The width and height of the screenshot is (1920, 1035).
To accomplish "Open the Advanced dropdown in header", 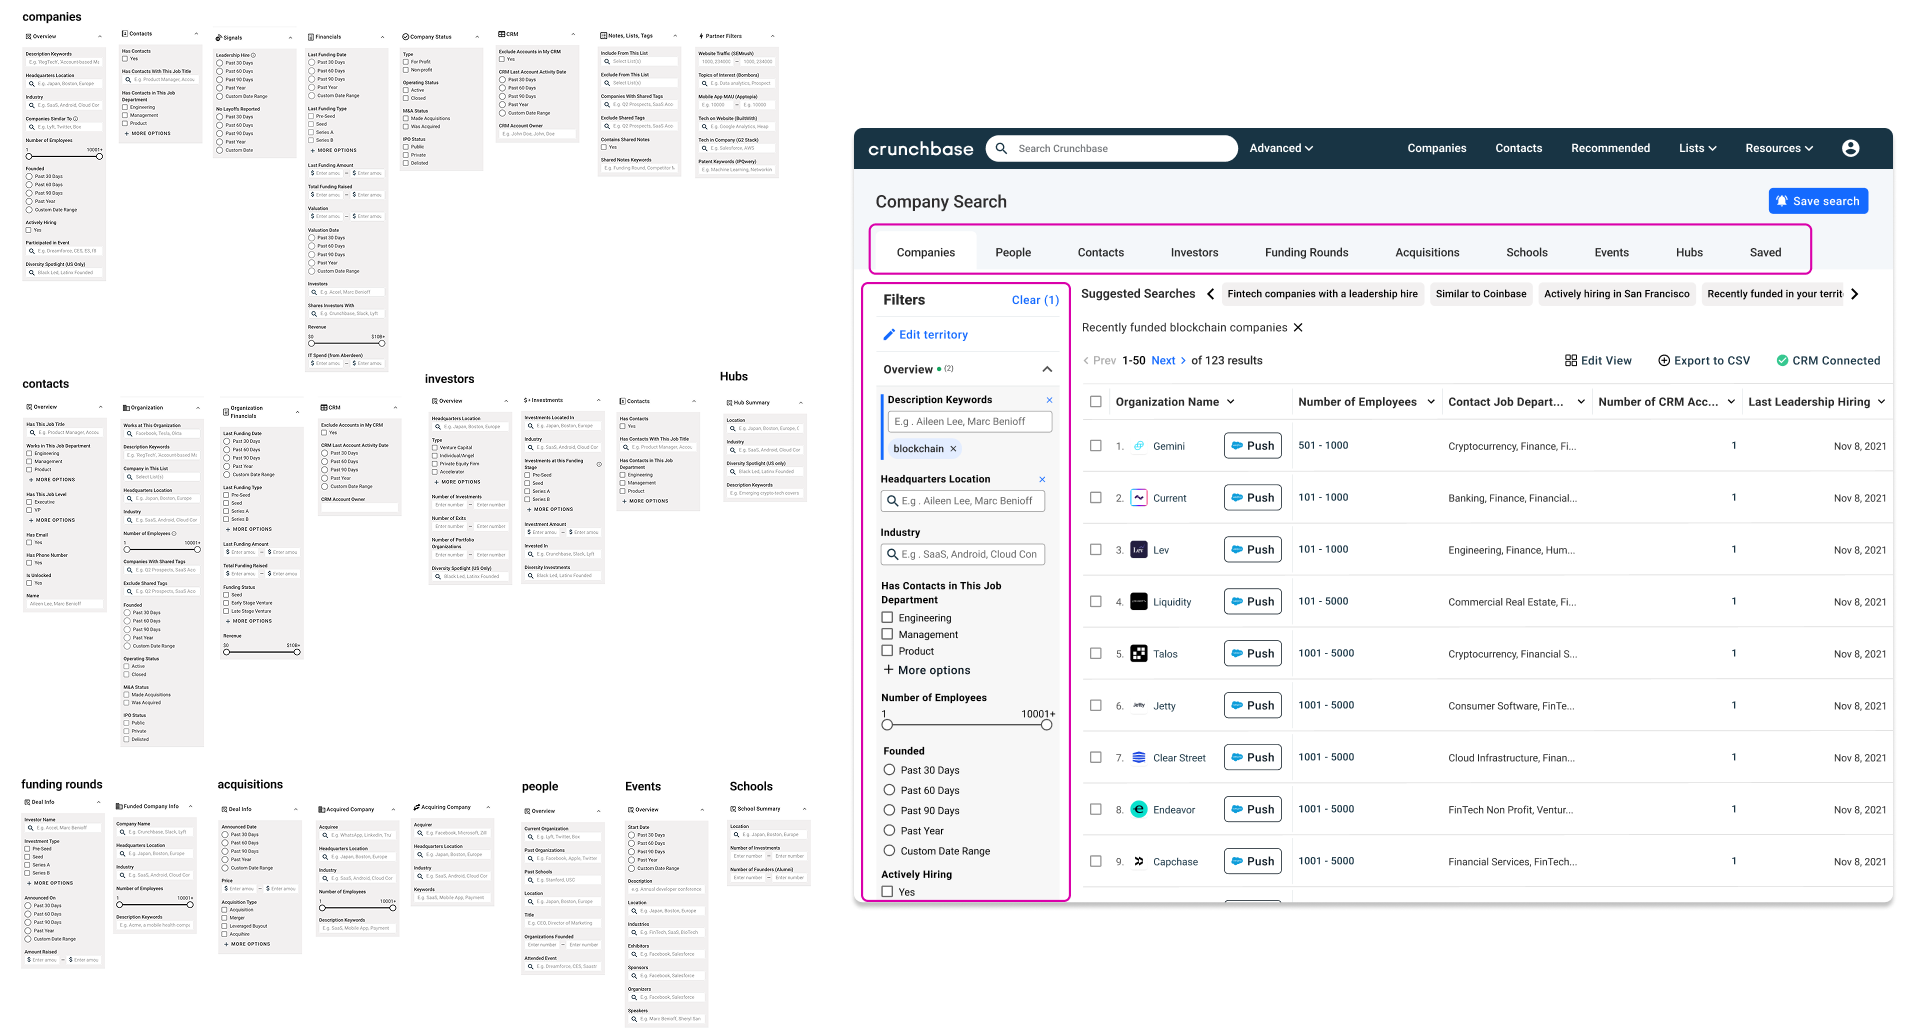I will coord(1281,148).
